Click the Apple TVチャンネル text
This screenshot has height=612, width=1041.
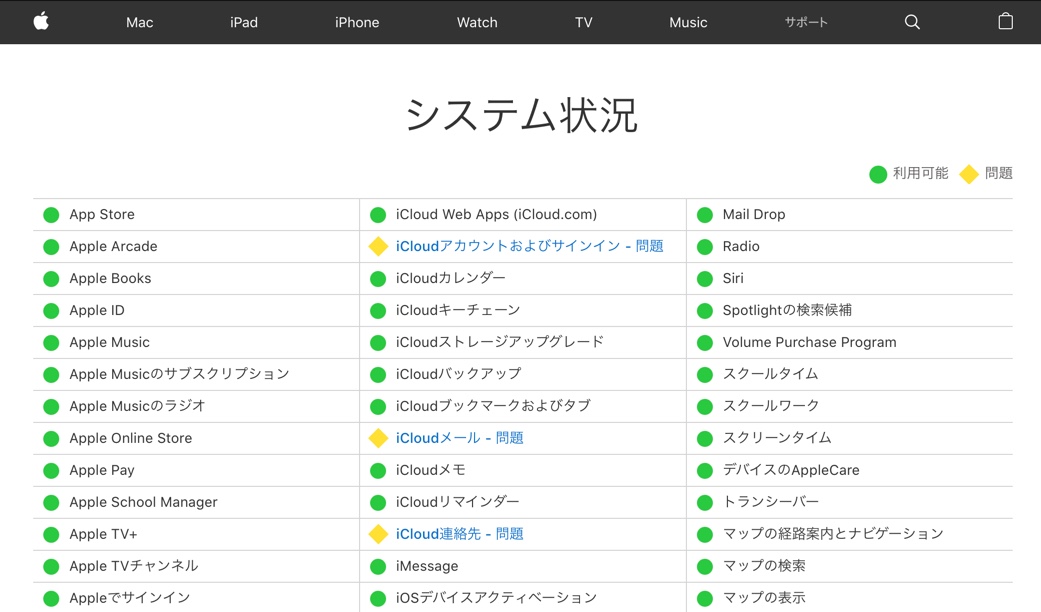pos(133,566)
